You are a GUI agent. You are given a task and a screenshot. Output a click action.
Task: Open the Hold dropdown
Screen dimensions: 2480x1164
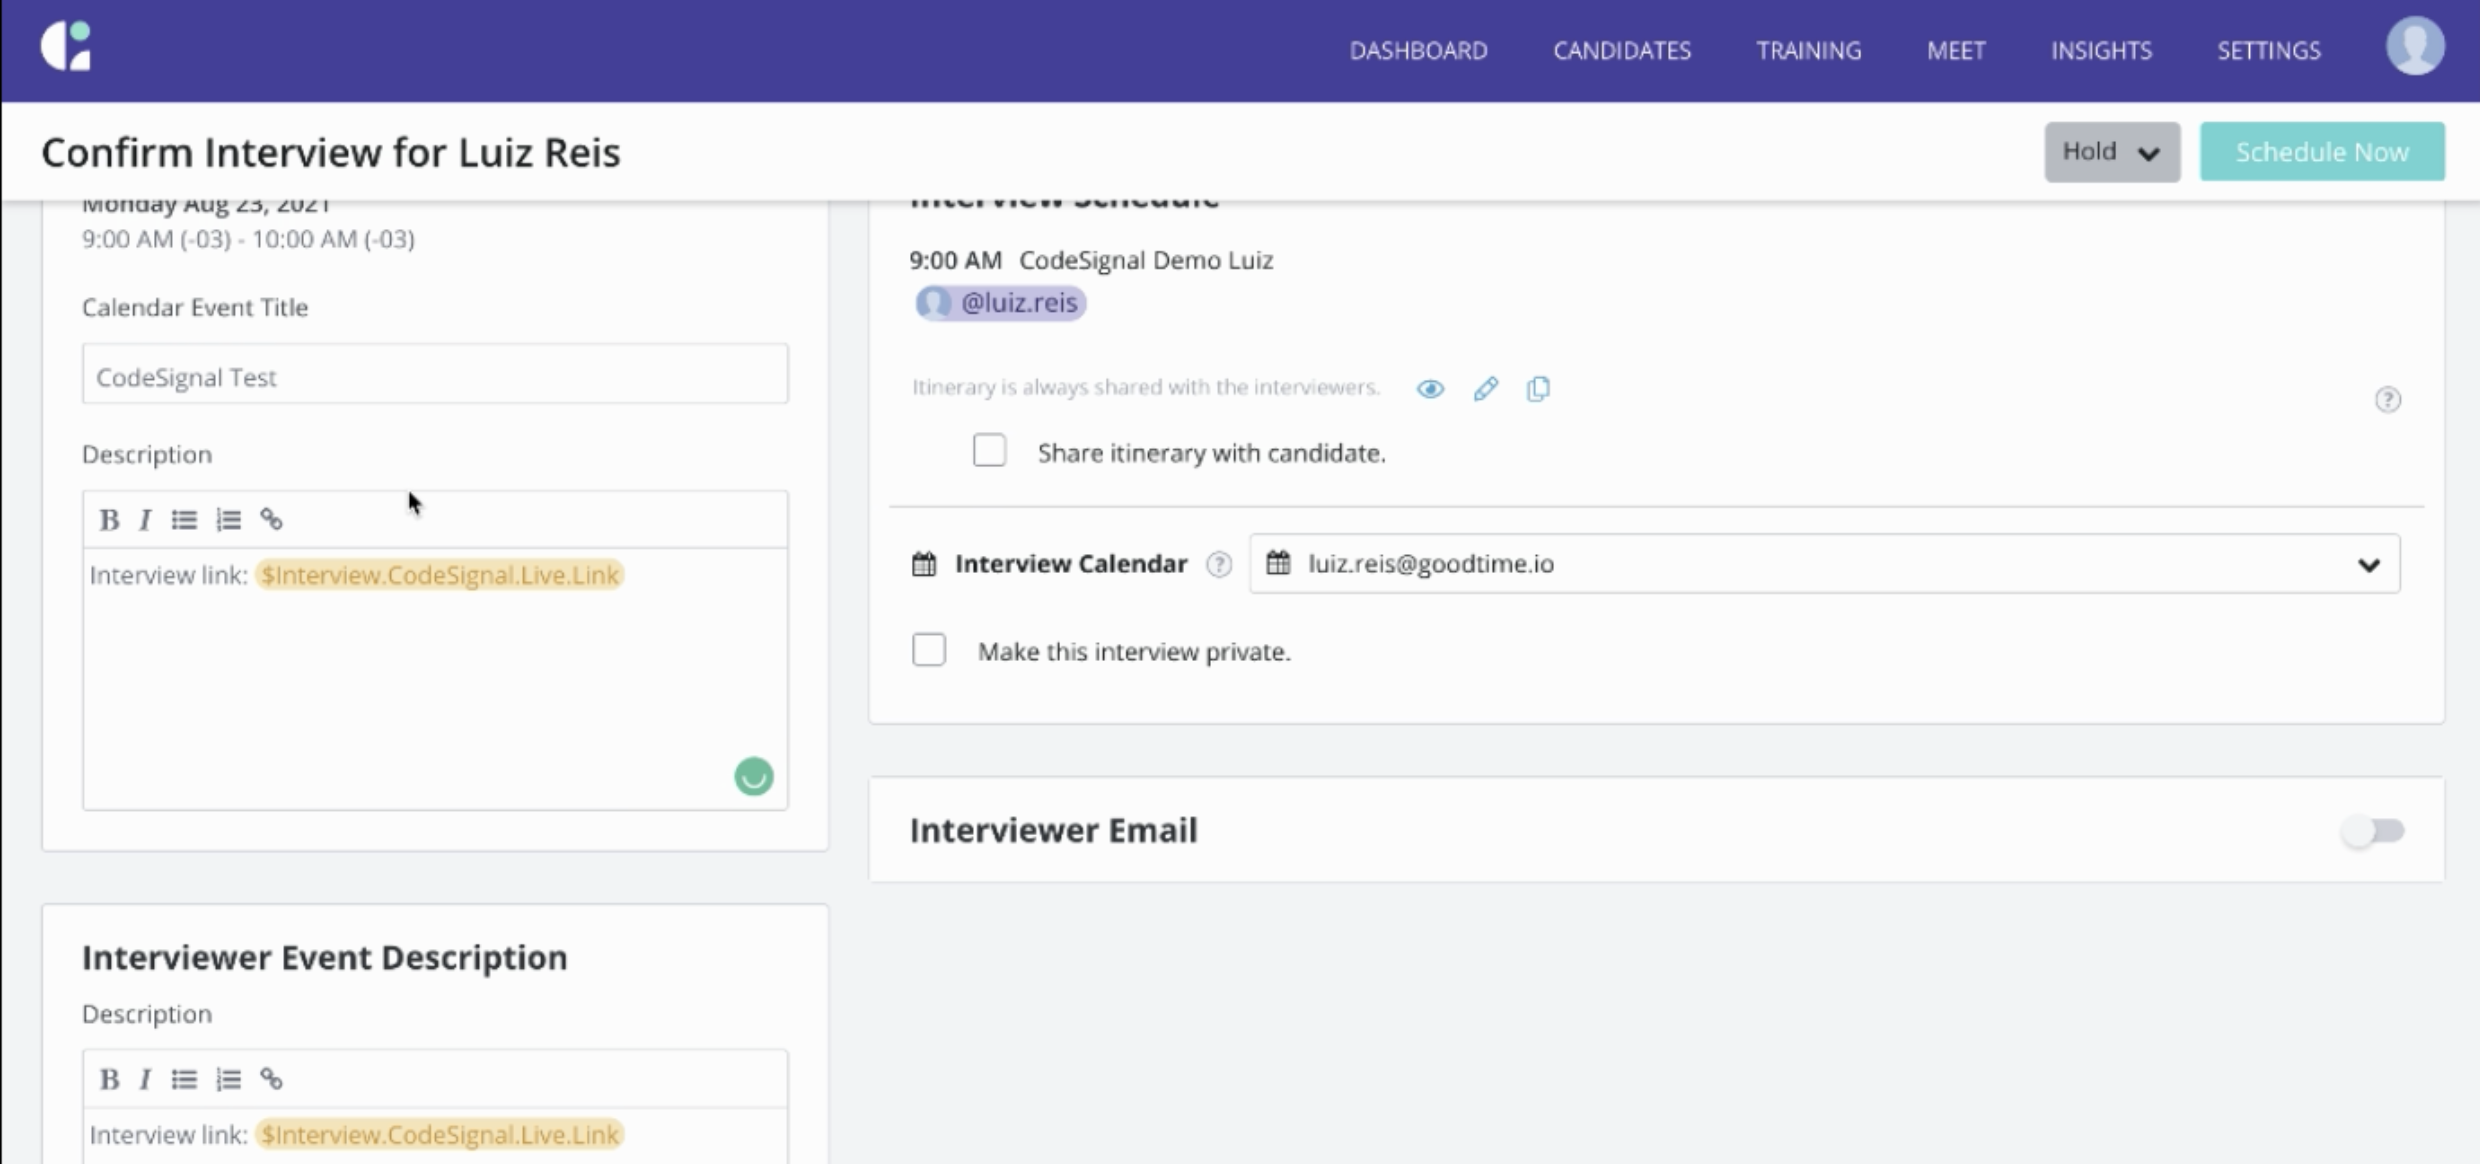tap(2111, 151)
